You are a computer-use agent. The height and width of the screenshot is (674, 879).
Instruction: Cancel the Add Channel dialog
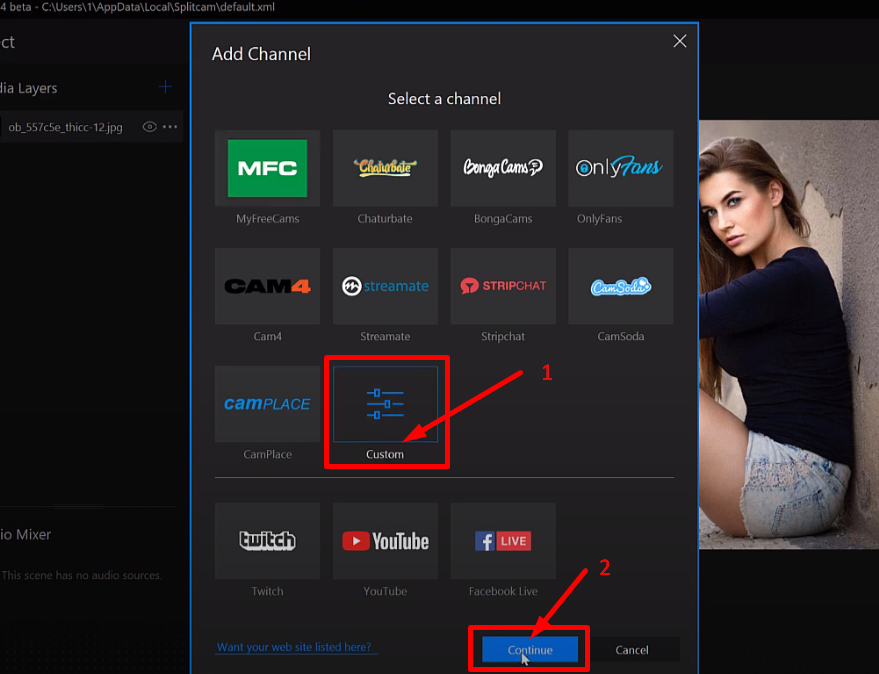click(632, 649)
